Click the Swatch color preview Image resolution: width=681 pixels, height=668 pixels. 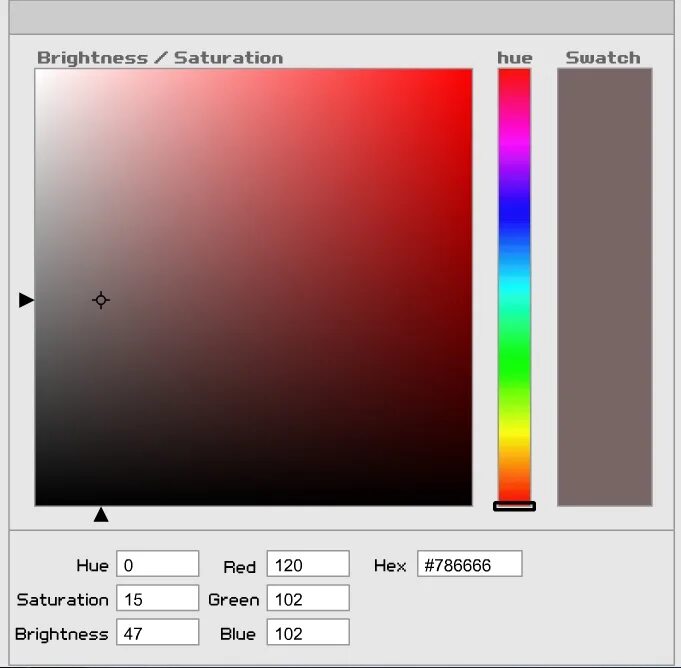pyautogui.click(x=605, y=287)
